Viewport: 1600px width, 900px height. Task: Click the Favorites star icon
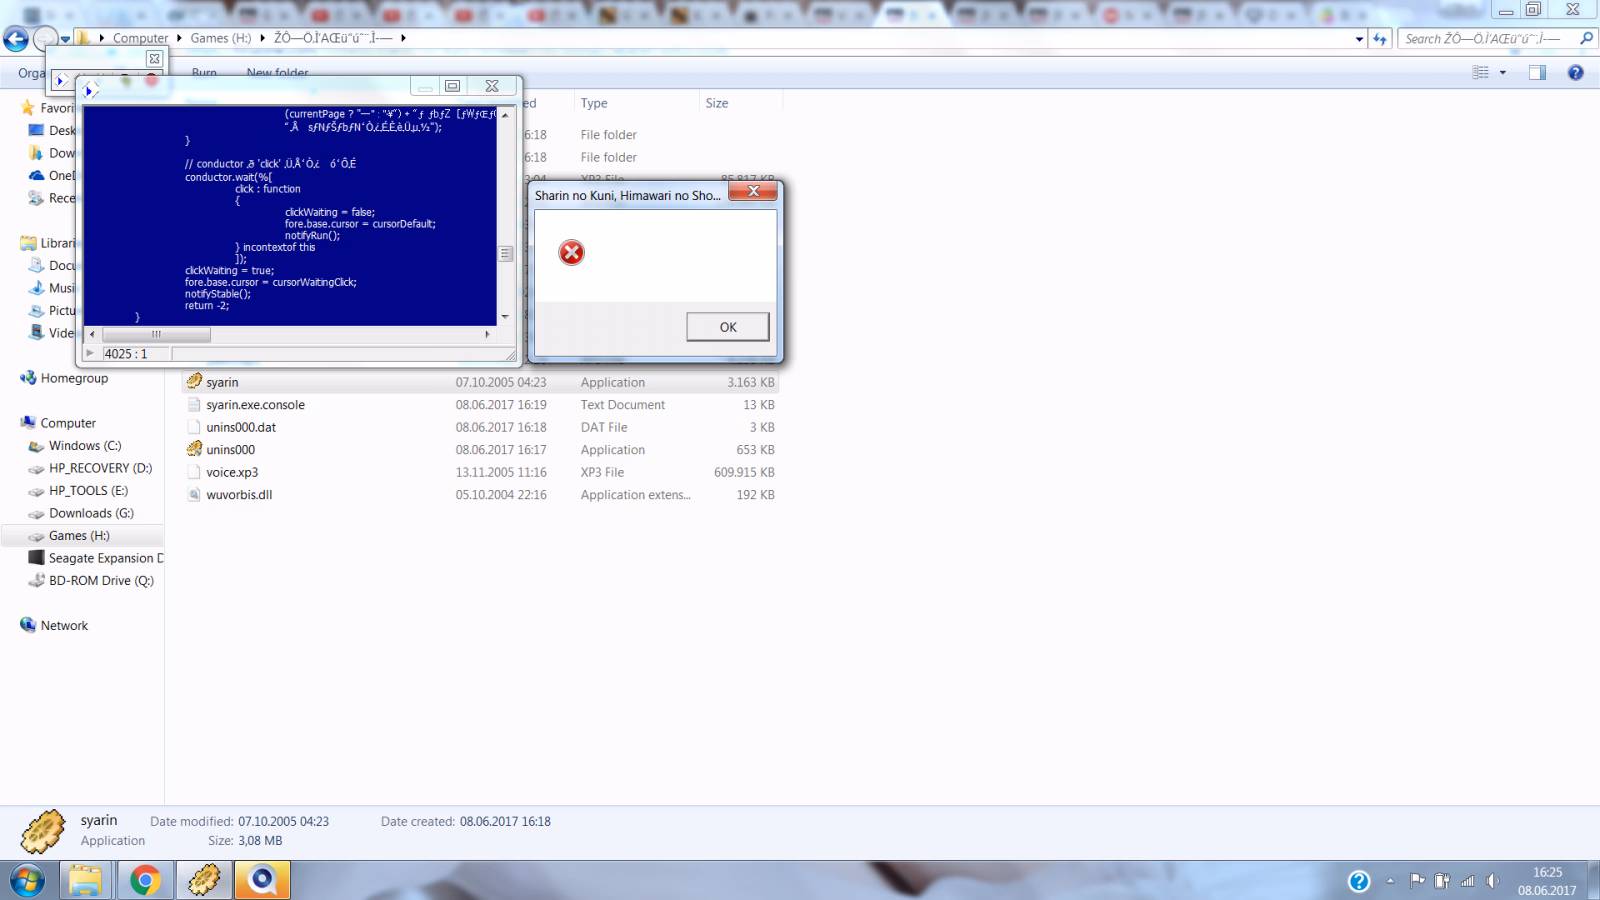28,107
